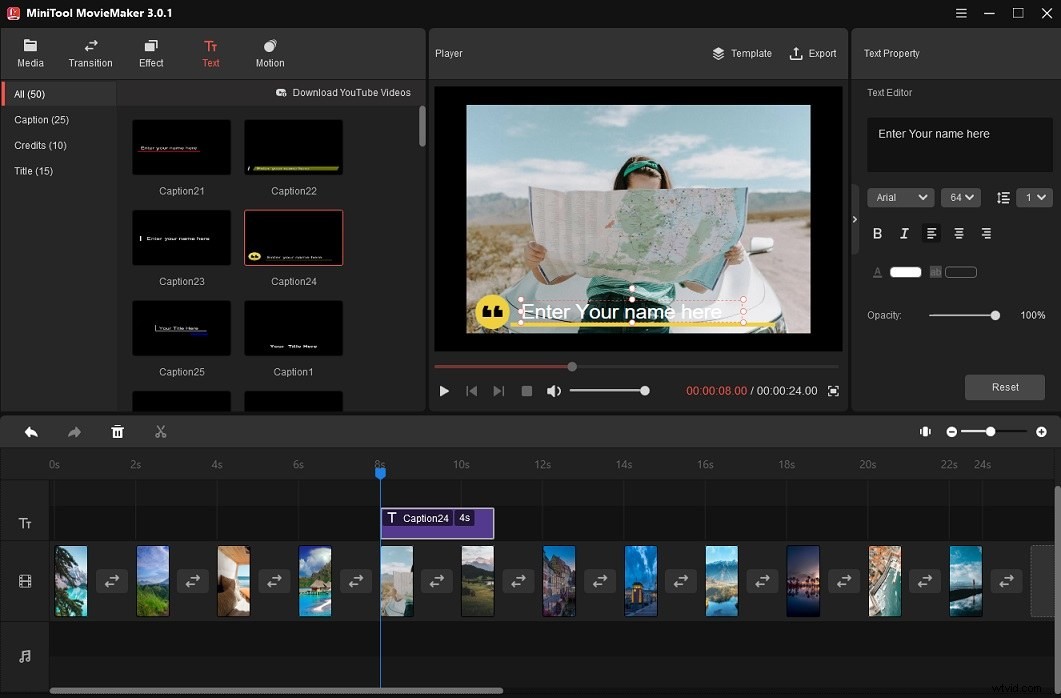The width and height of the screenshot is (1061, 698).
Task: Toggle bold text formatting
Action: tap(877, 233)
